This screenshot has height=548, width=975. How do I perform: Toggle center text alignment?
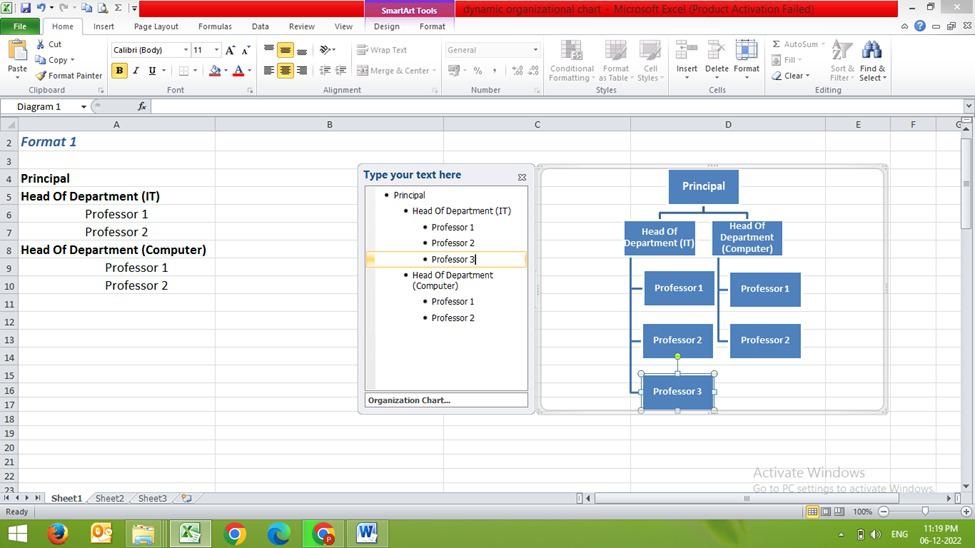285,71
